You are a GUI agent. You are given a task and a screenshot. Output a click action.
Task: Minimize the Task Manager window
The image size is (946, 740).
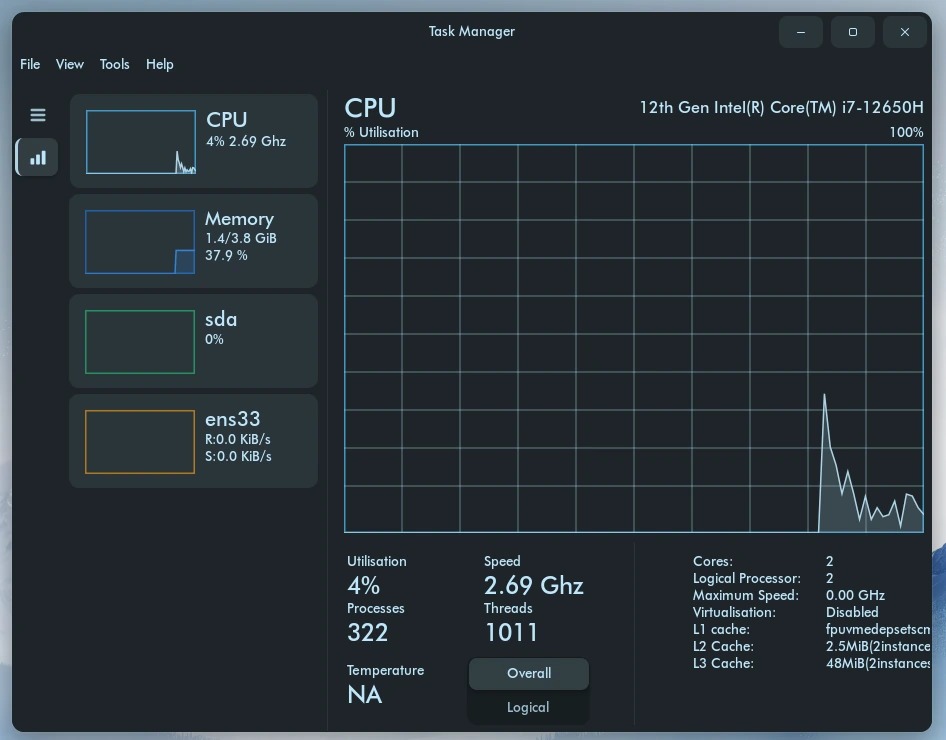(x=801, y=32)
